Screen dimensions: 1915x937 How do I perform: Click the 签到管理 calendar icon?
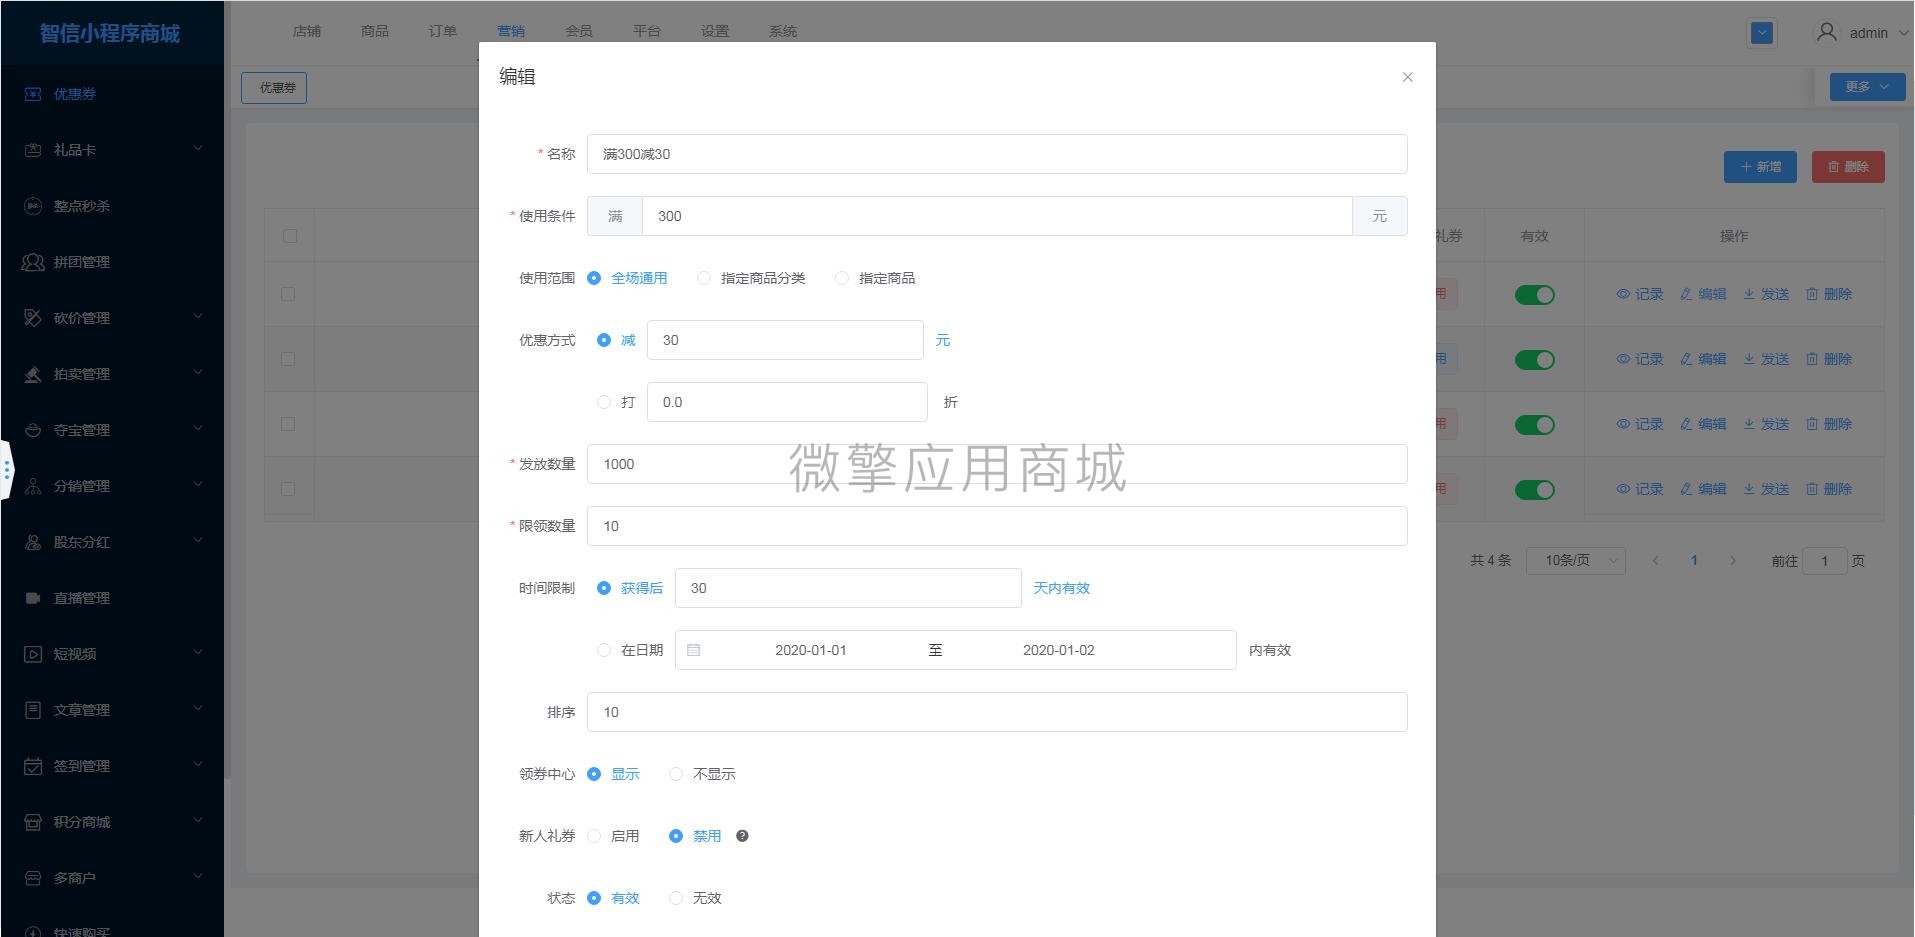[x=33, y=766]
